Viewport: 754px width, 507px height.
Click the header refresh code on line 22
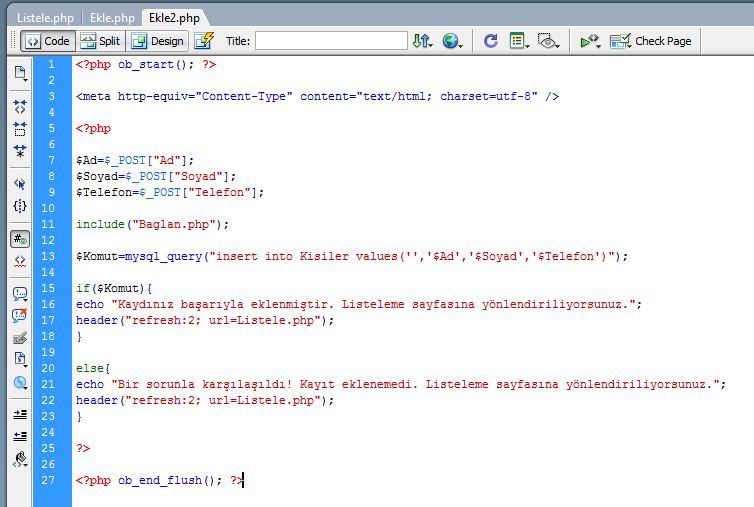point(205,400)
